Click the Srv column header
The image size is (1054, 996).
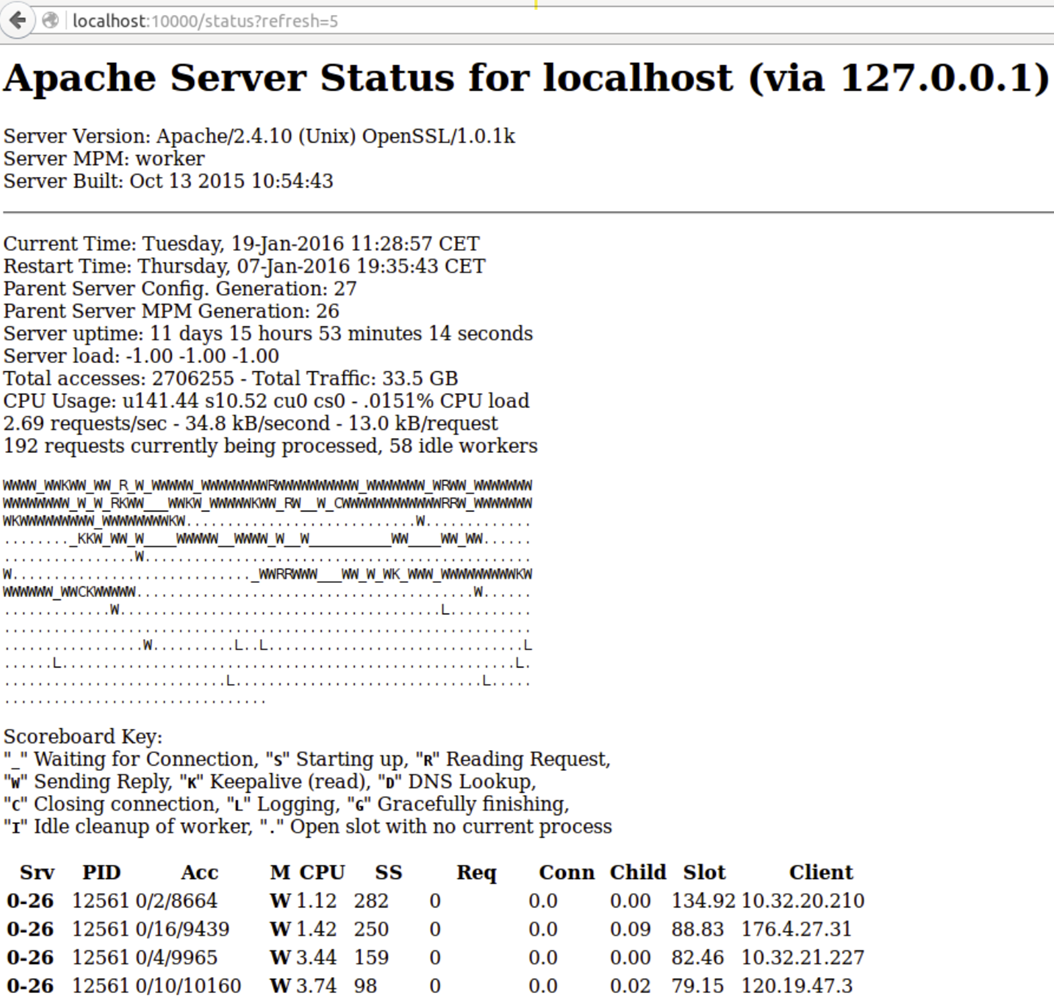pyautogui.click(x=38, y=872)
